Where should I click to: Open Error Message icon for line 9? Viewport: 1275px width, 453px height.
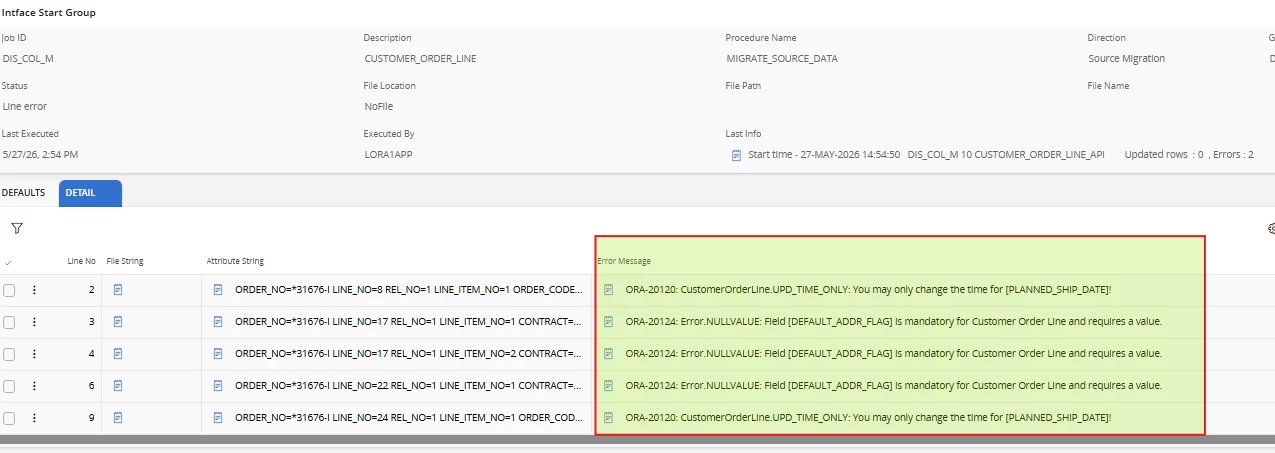coord(608,417)
